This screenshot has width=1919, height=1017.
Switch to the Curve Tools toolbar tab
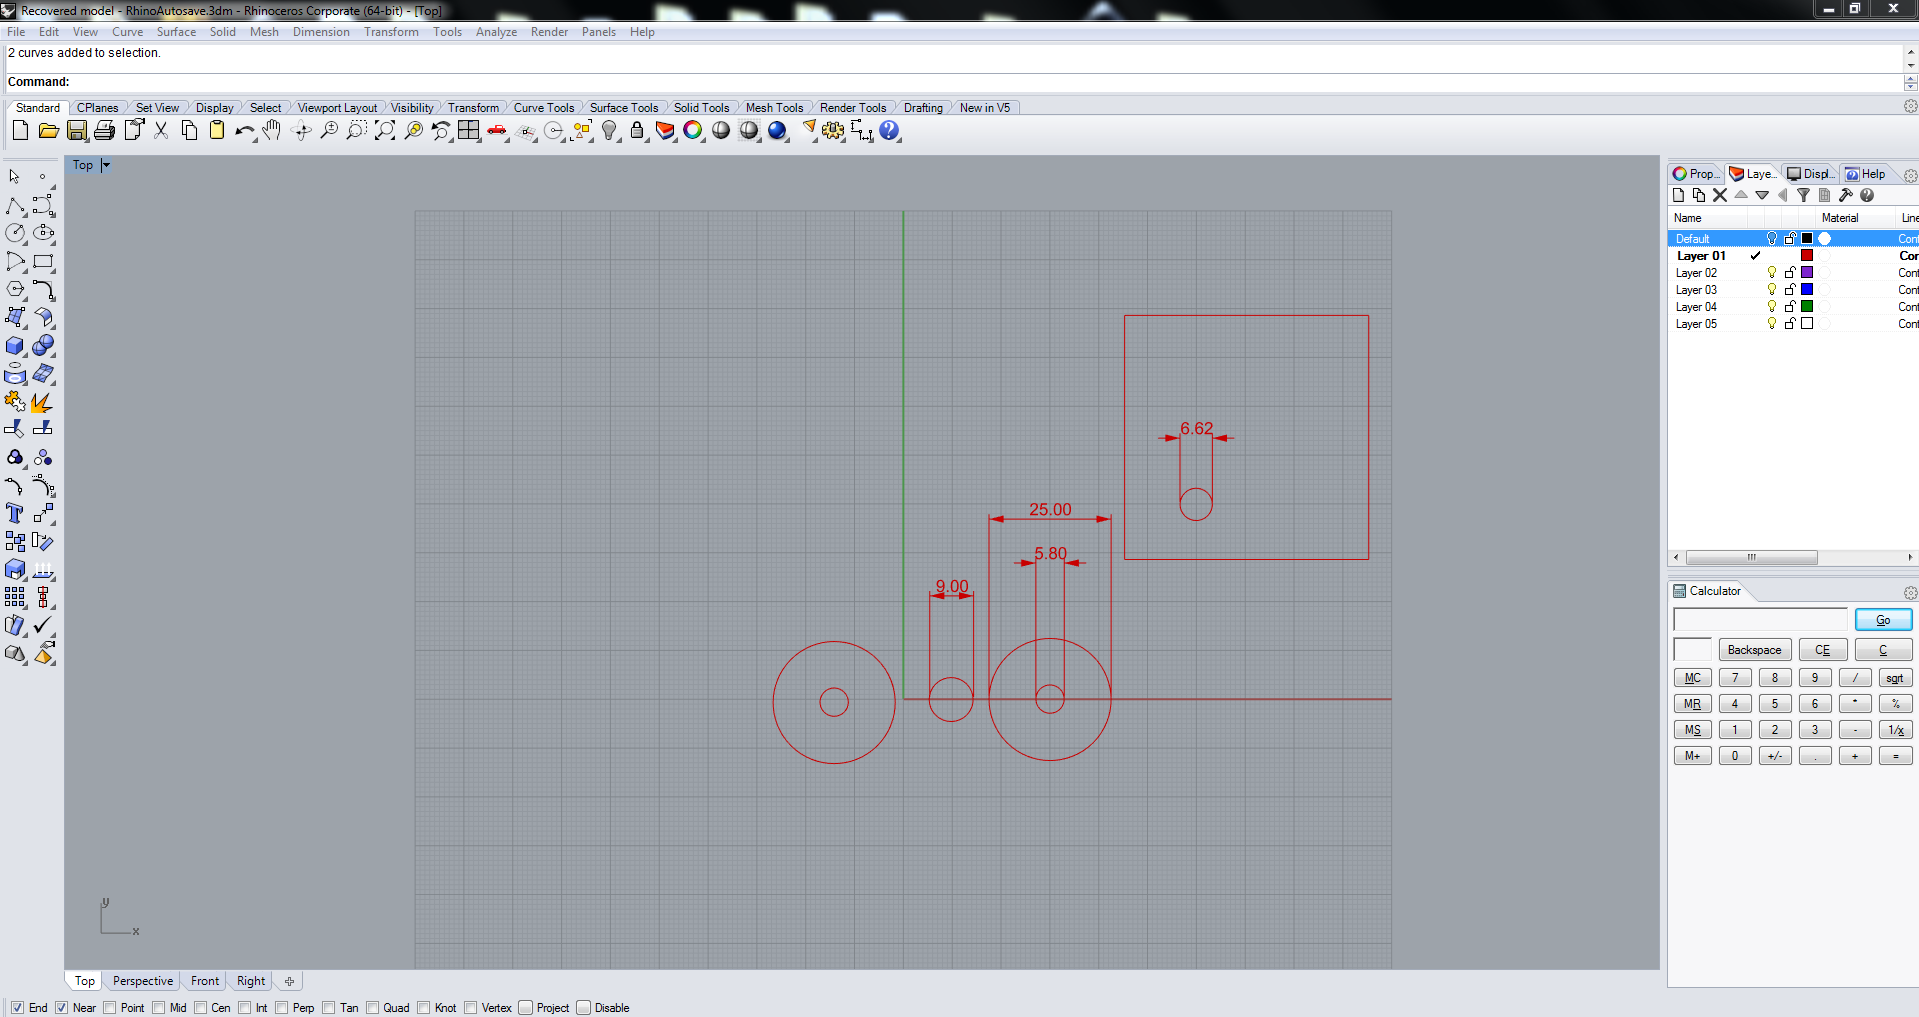click(543, 108)
